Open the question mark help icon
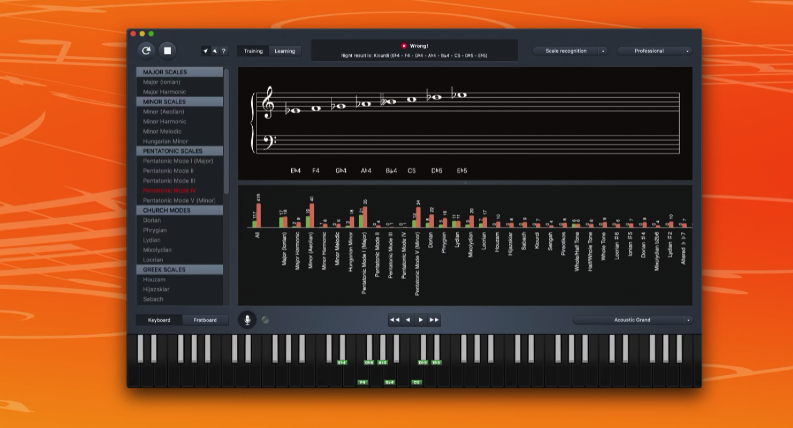793x428 pixels. (x=224, y=51)
